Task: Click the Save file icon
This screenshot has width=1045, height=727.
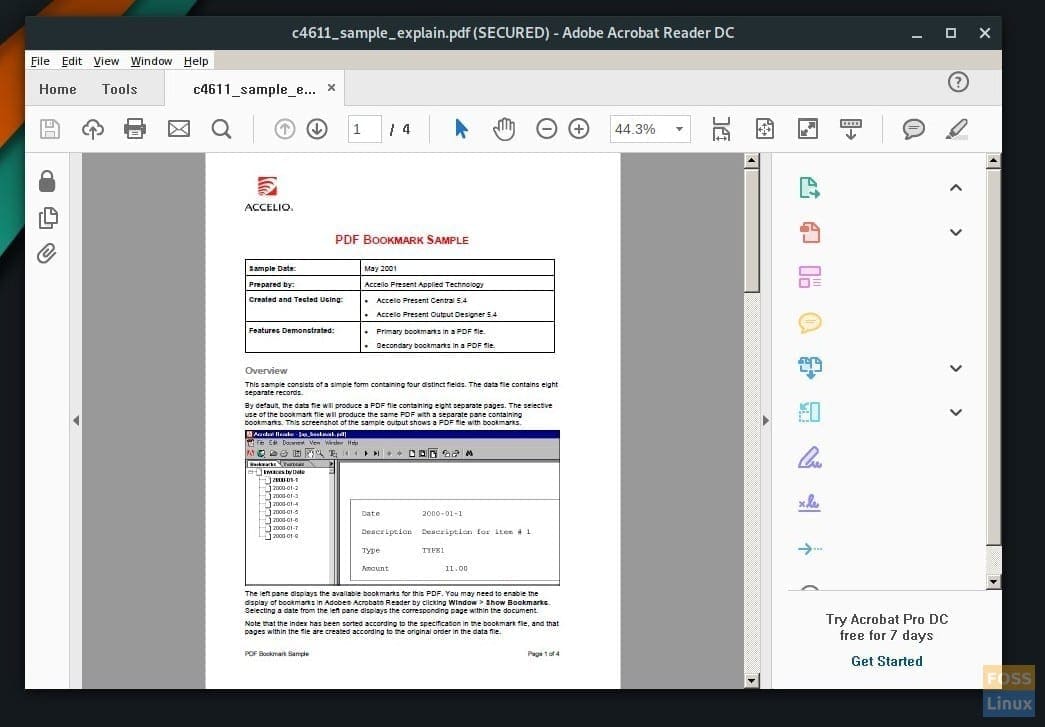Action: (x=50, y=129)
